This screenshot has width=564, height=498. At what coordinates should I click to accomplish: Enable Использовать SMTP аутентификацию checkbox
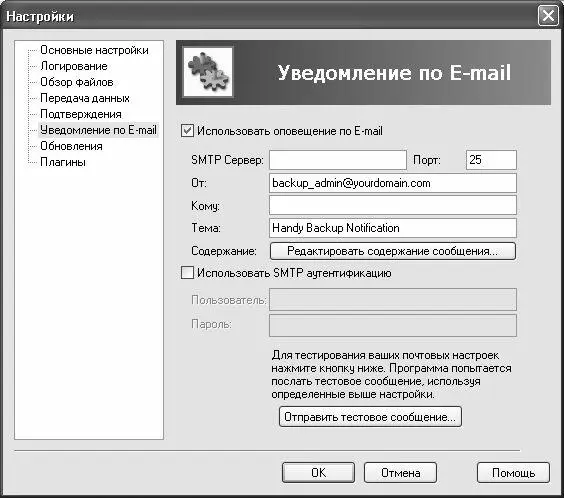(x=187, y=273)
